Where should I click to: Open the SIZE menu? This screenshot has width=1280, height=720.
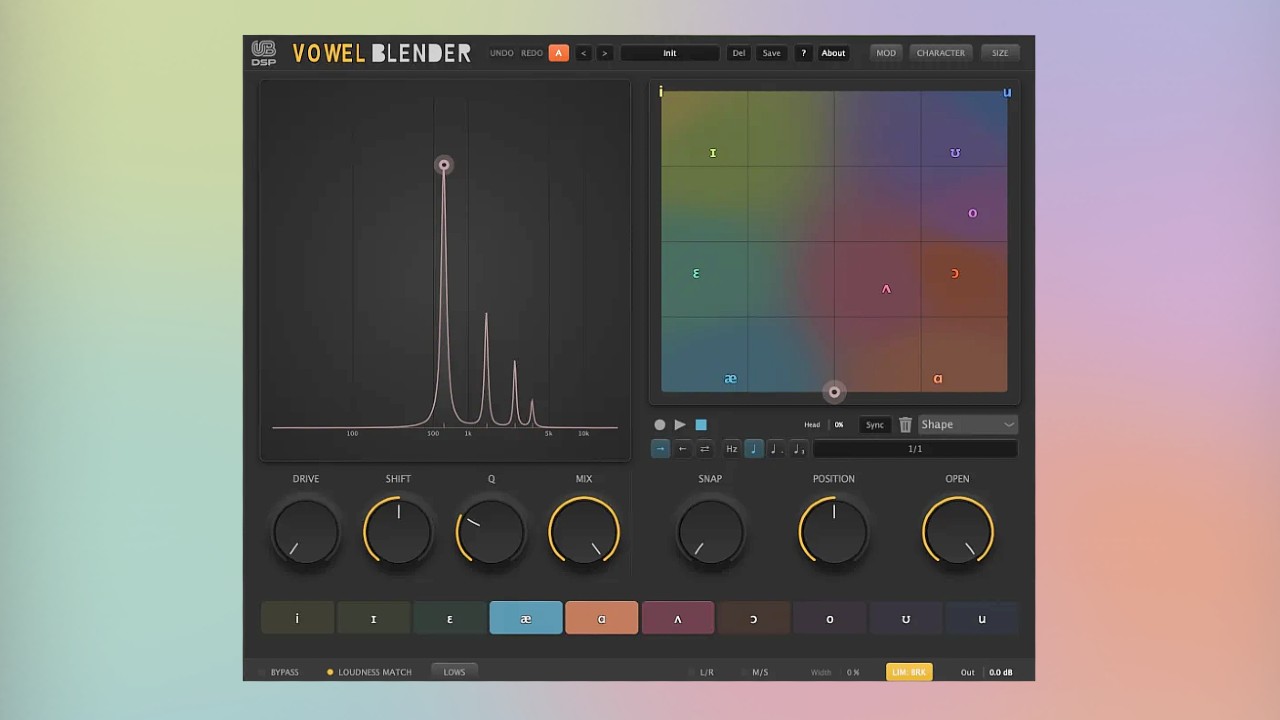click(x=1000, y=53)
